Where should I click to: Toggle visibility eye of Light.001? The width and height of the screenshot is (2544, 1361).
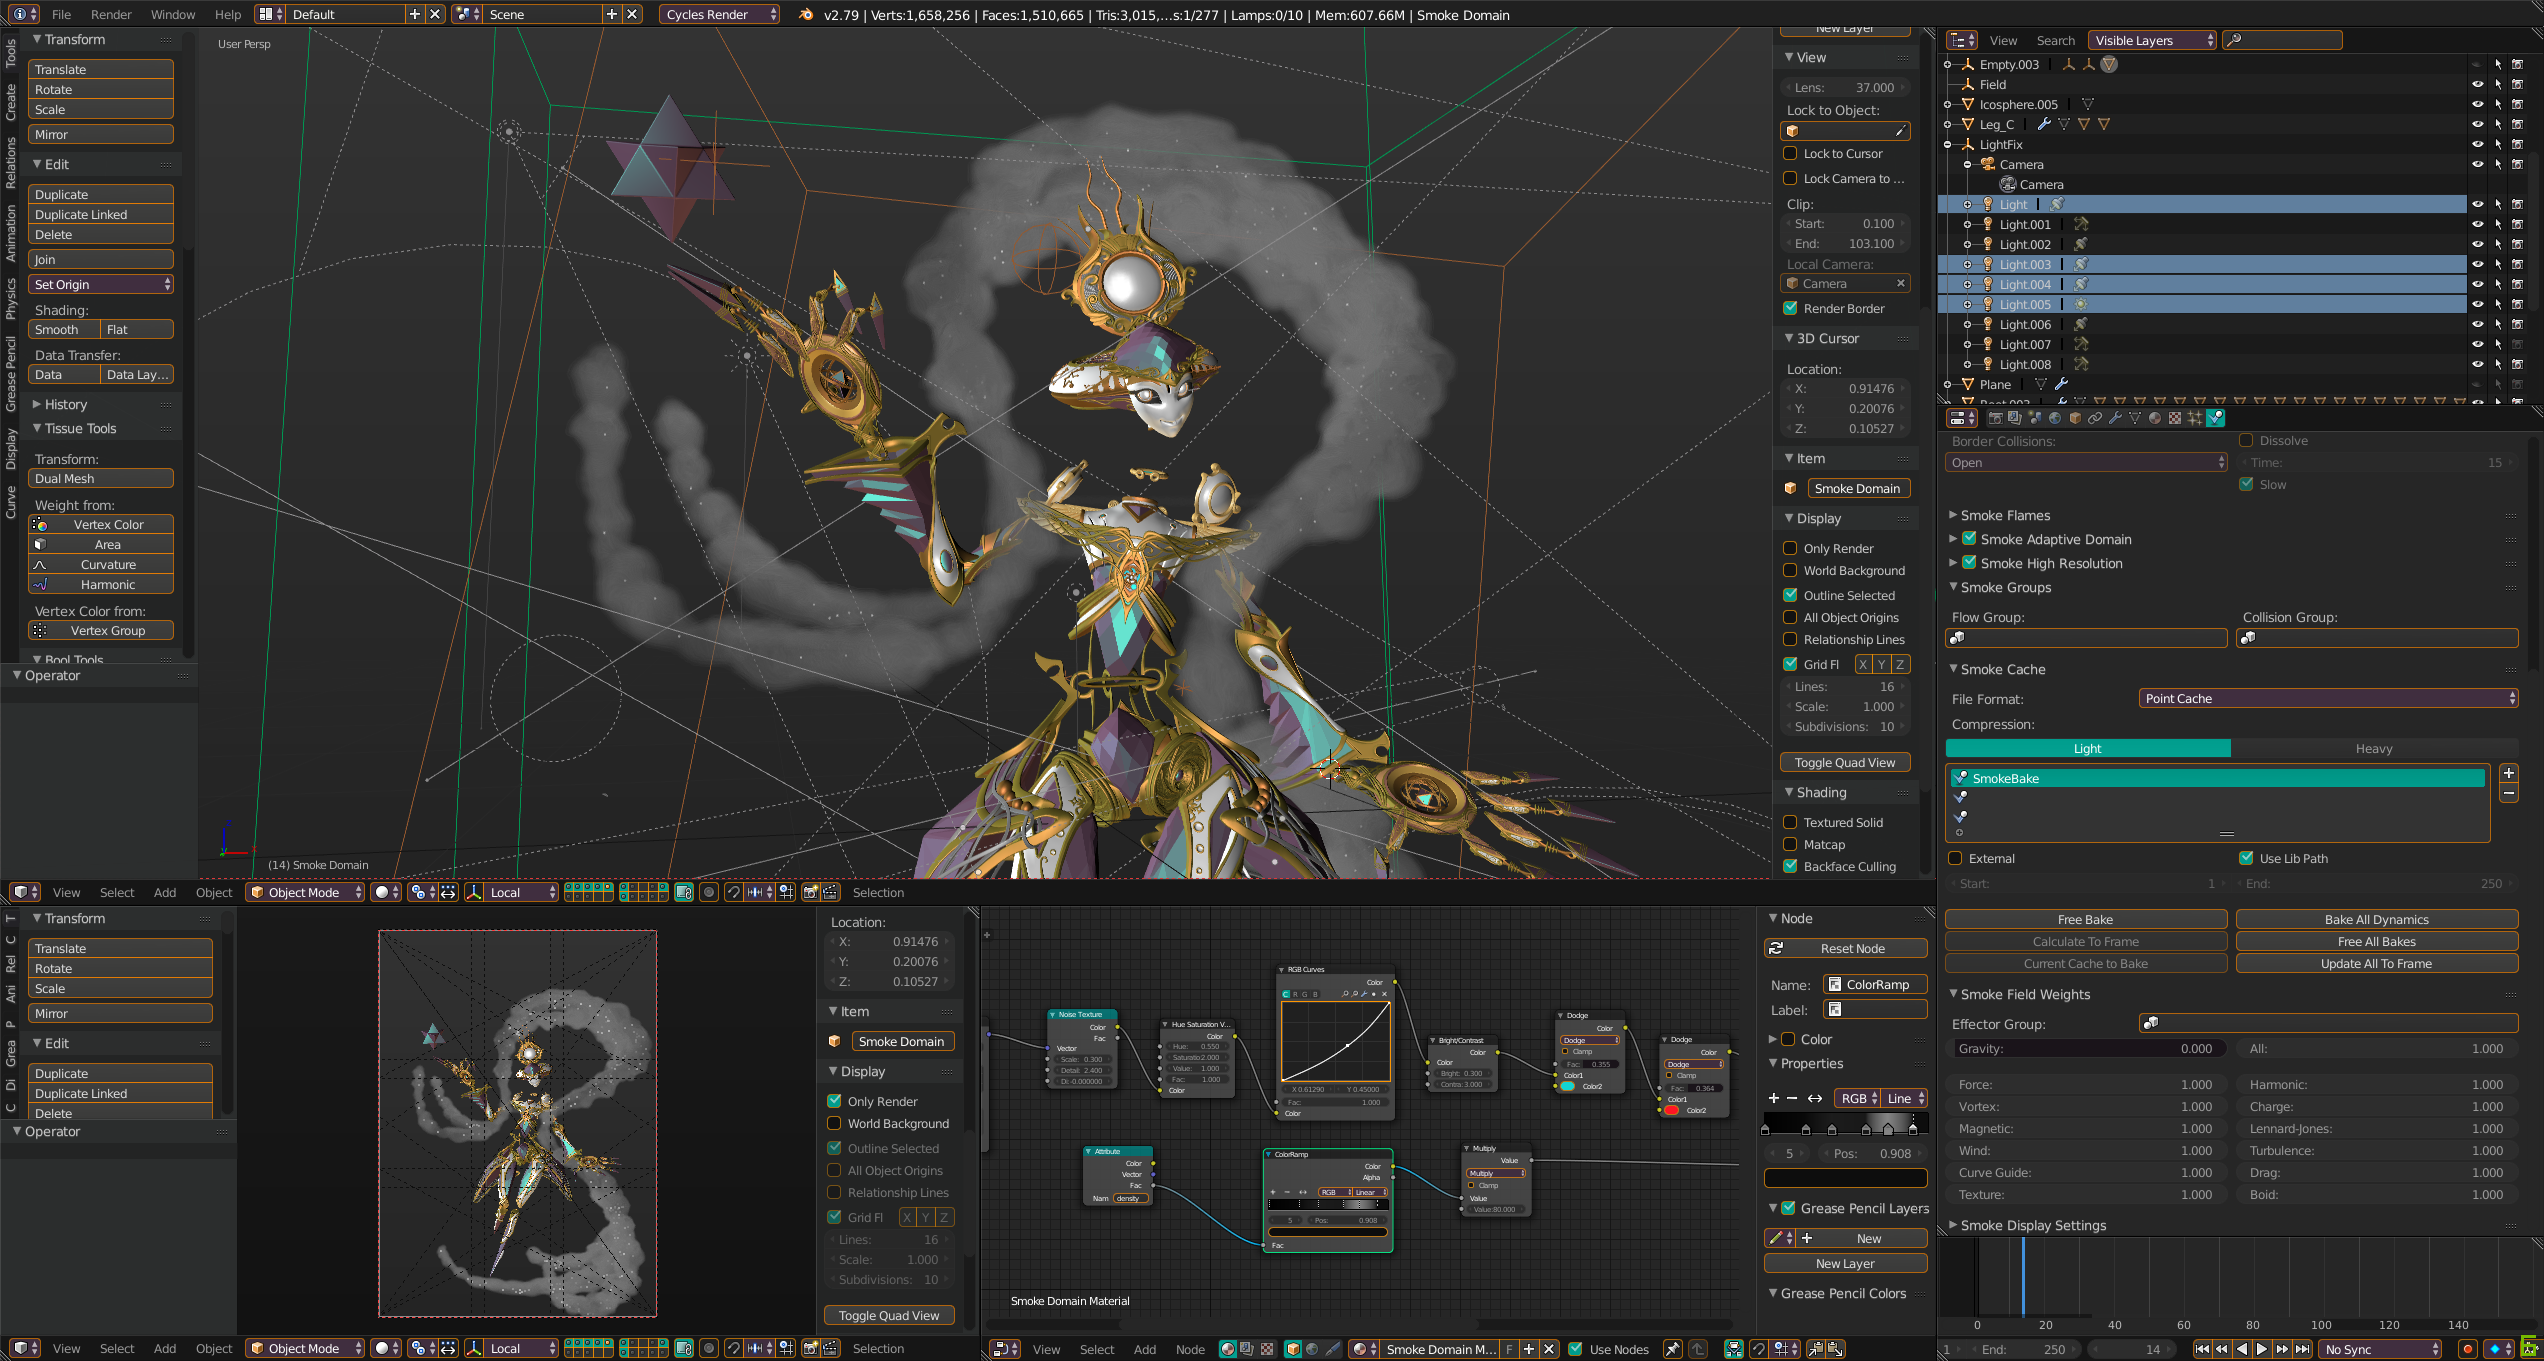point(2477,224)
